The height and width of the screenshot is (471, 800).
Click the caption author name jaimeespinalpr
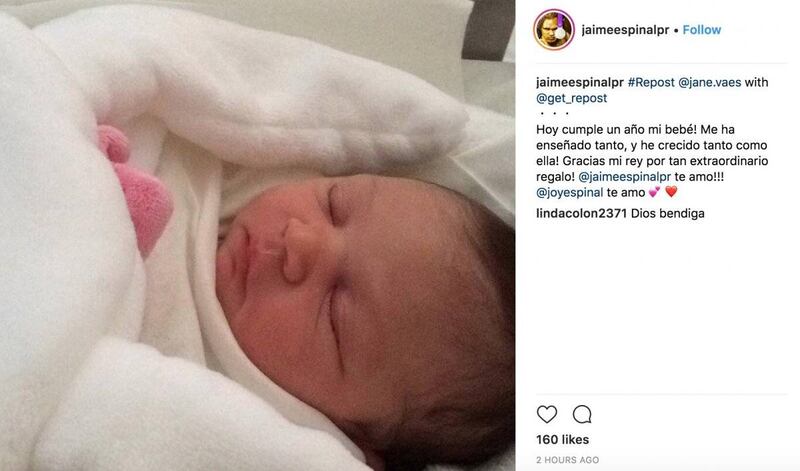tap(580, 82)
